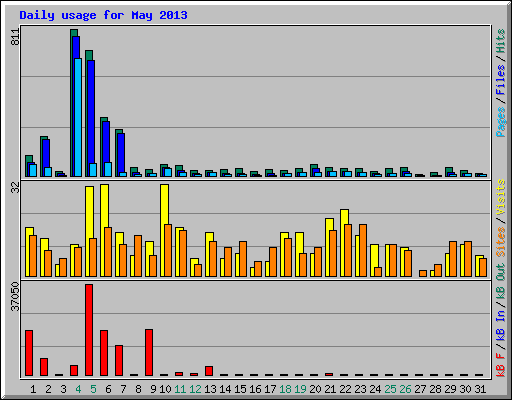Click the tallest cyan Pages bar on day 4
Viewport: 512px width, 400px height.
pos(78,118)
